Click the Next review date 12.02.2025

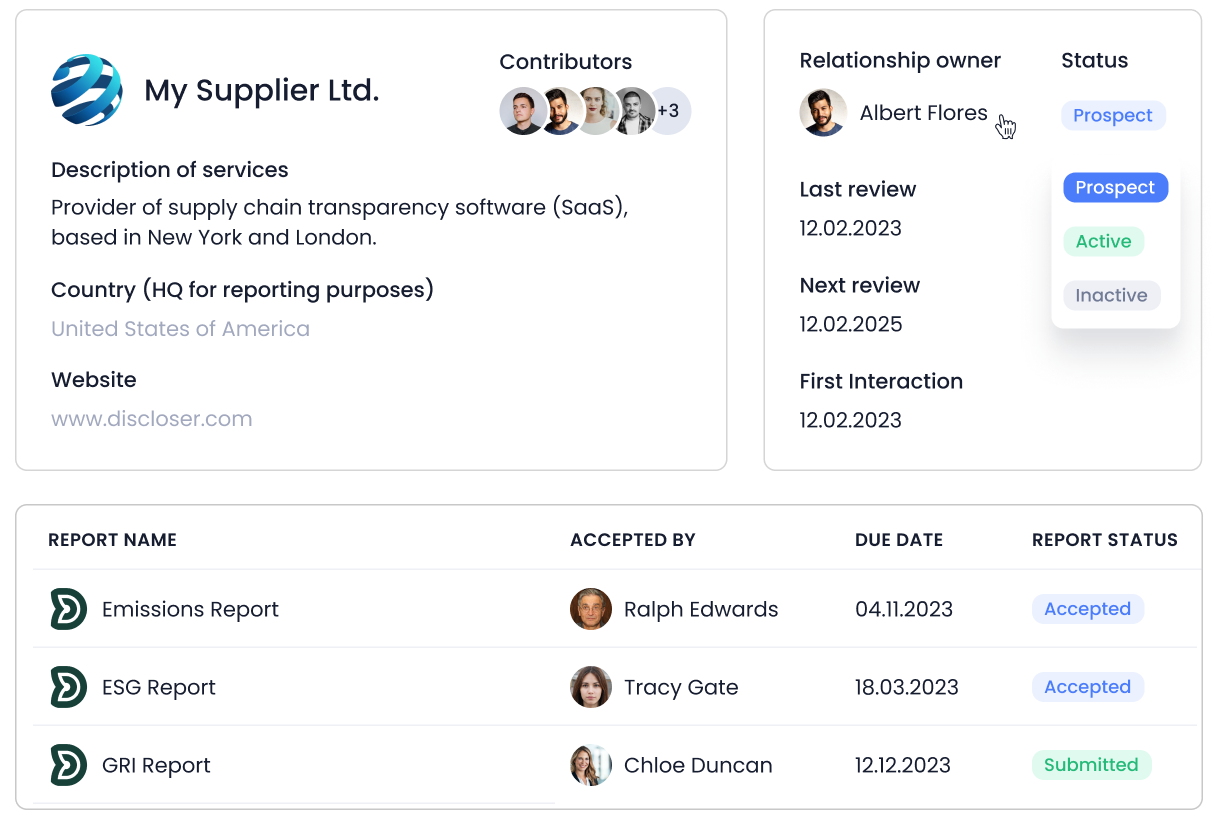point(851,324)
